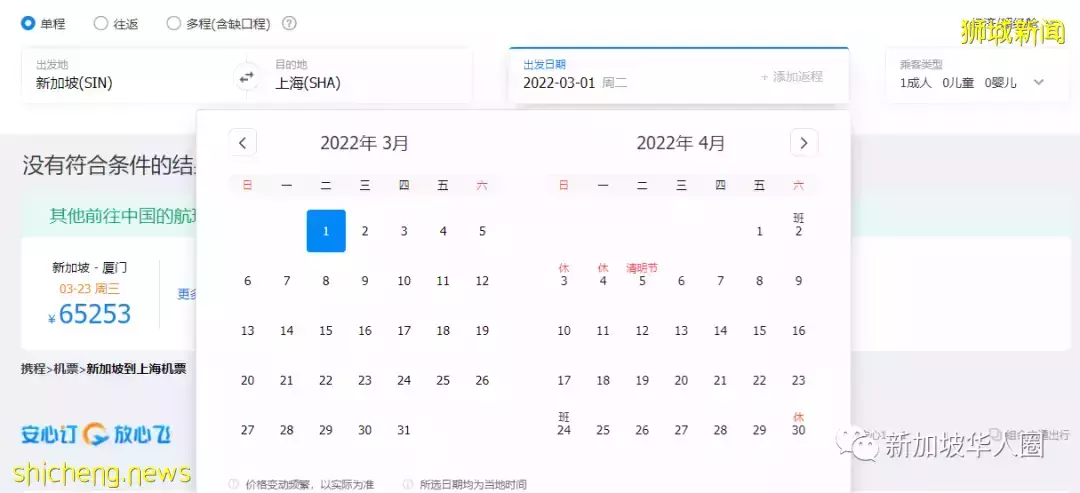Select the 多程(含缺口程) multi-city option

click(x=174, y=23)
